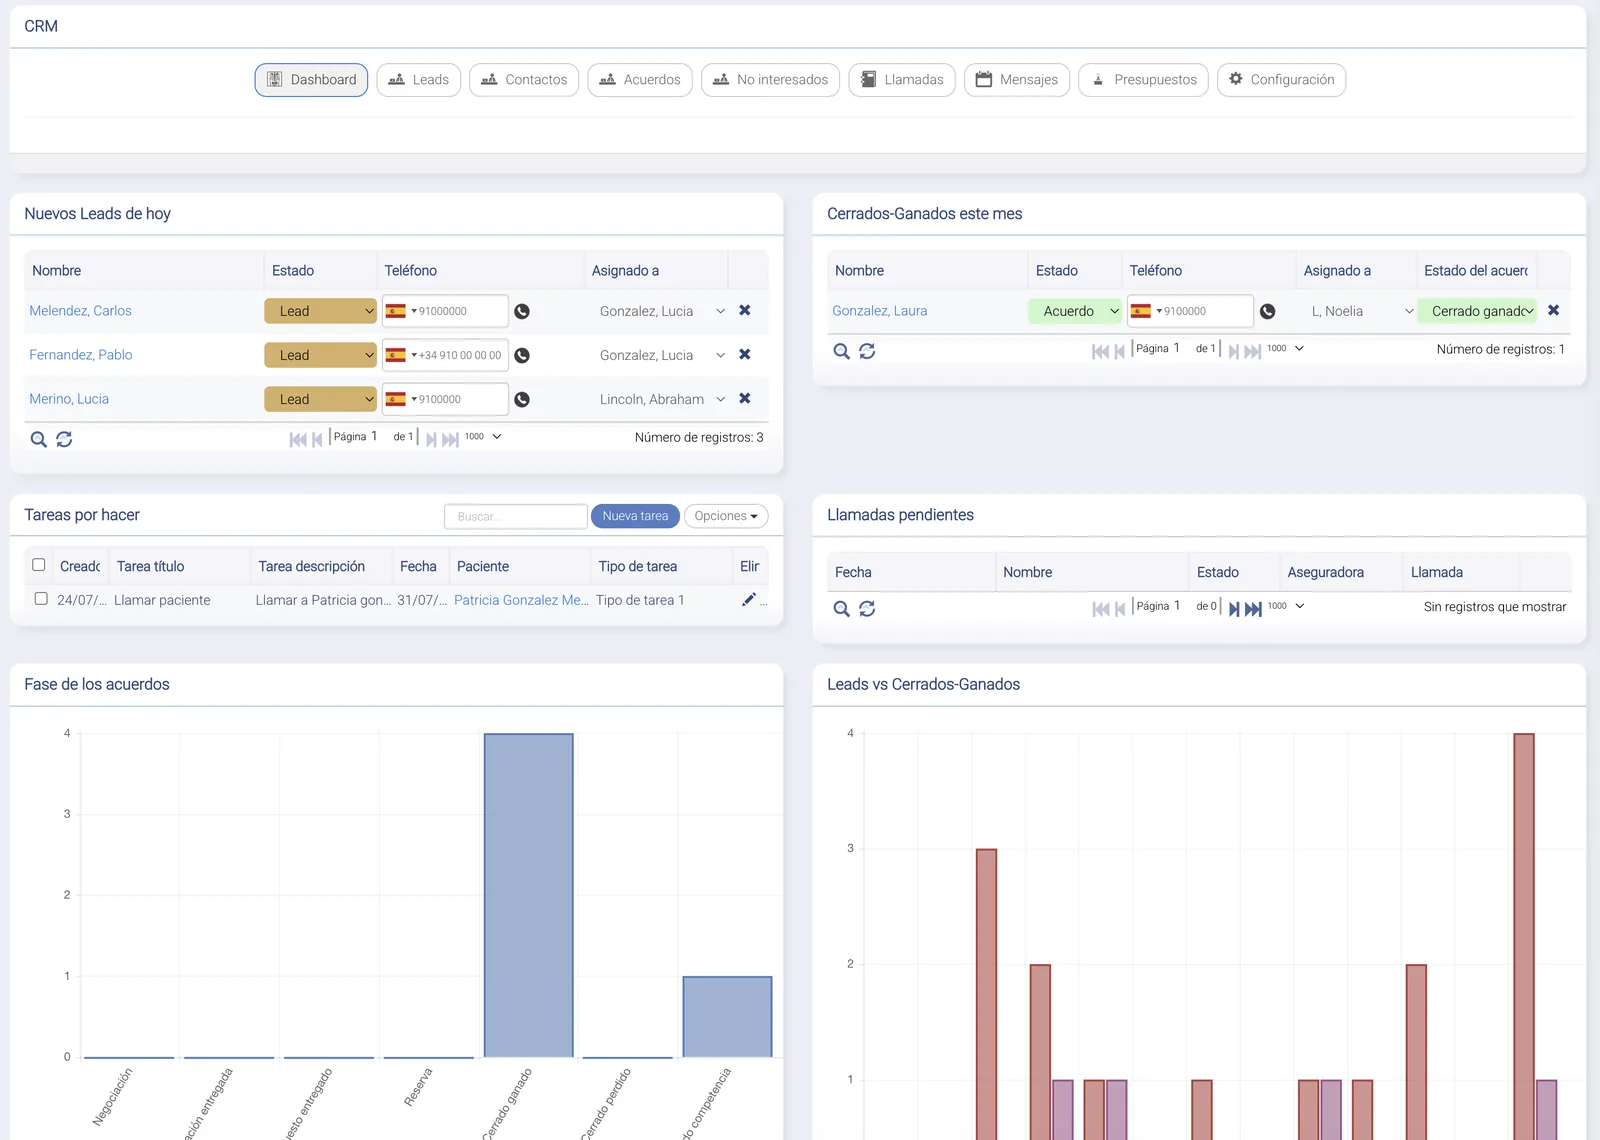Select all tasks header checkbox
This screenshot has height=1140, width=1600.
coord(39,565)
